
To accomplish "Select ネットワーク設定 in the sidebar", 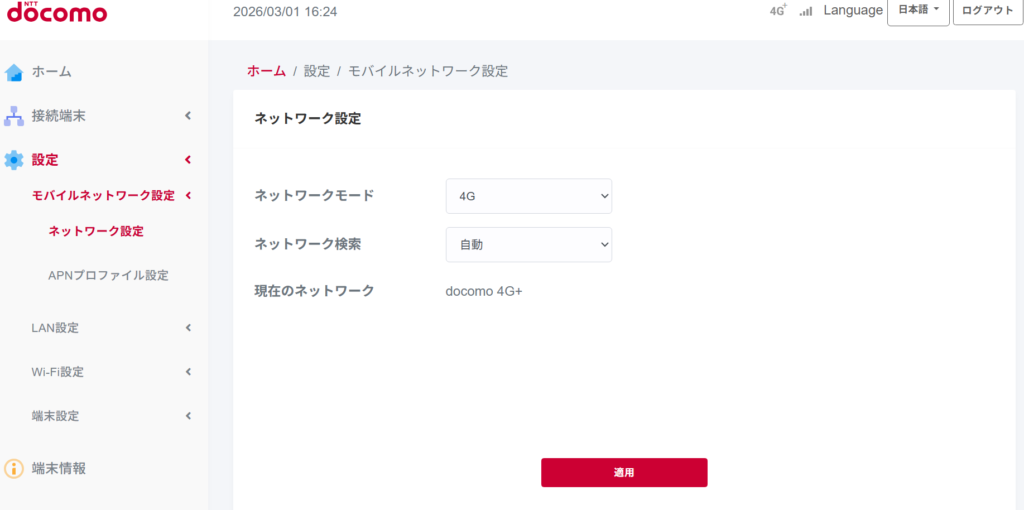I will (x=96, y=231).
